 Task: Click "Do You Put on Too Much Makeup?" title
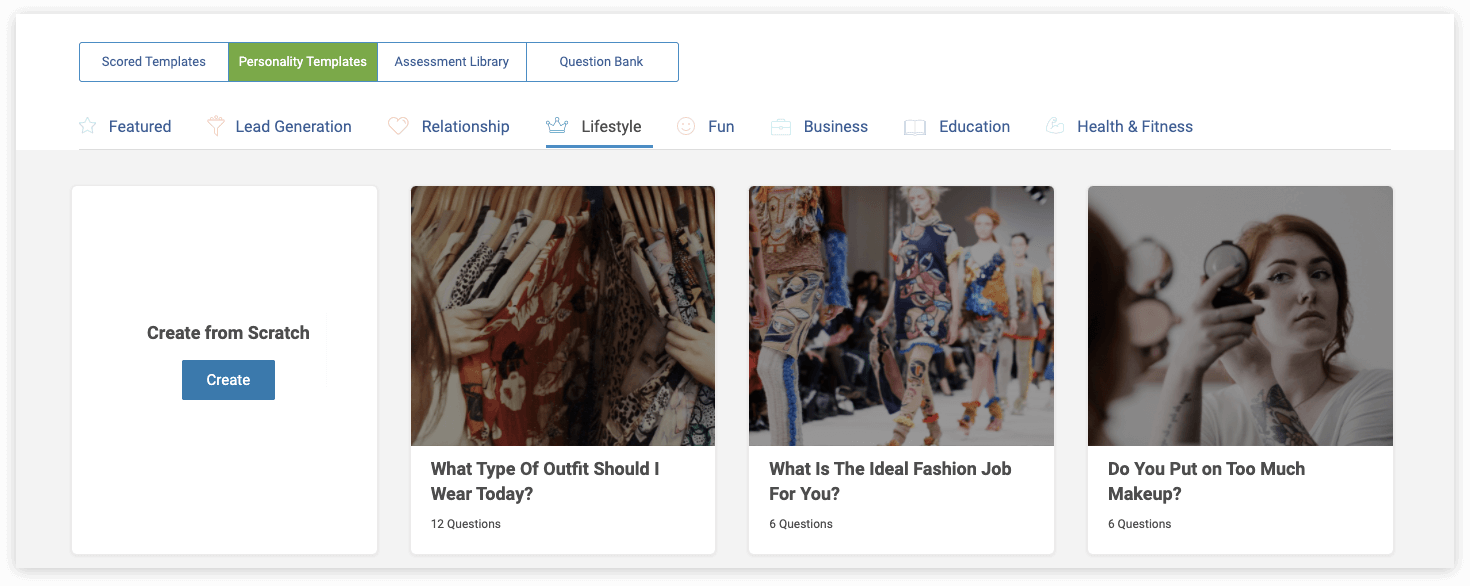click(x=1206, y=481)
